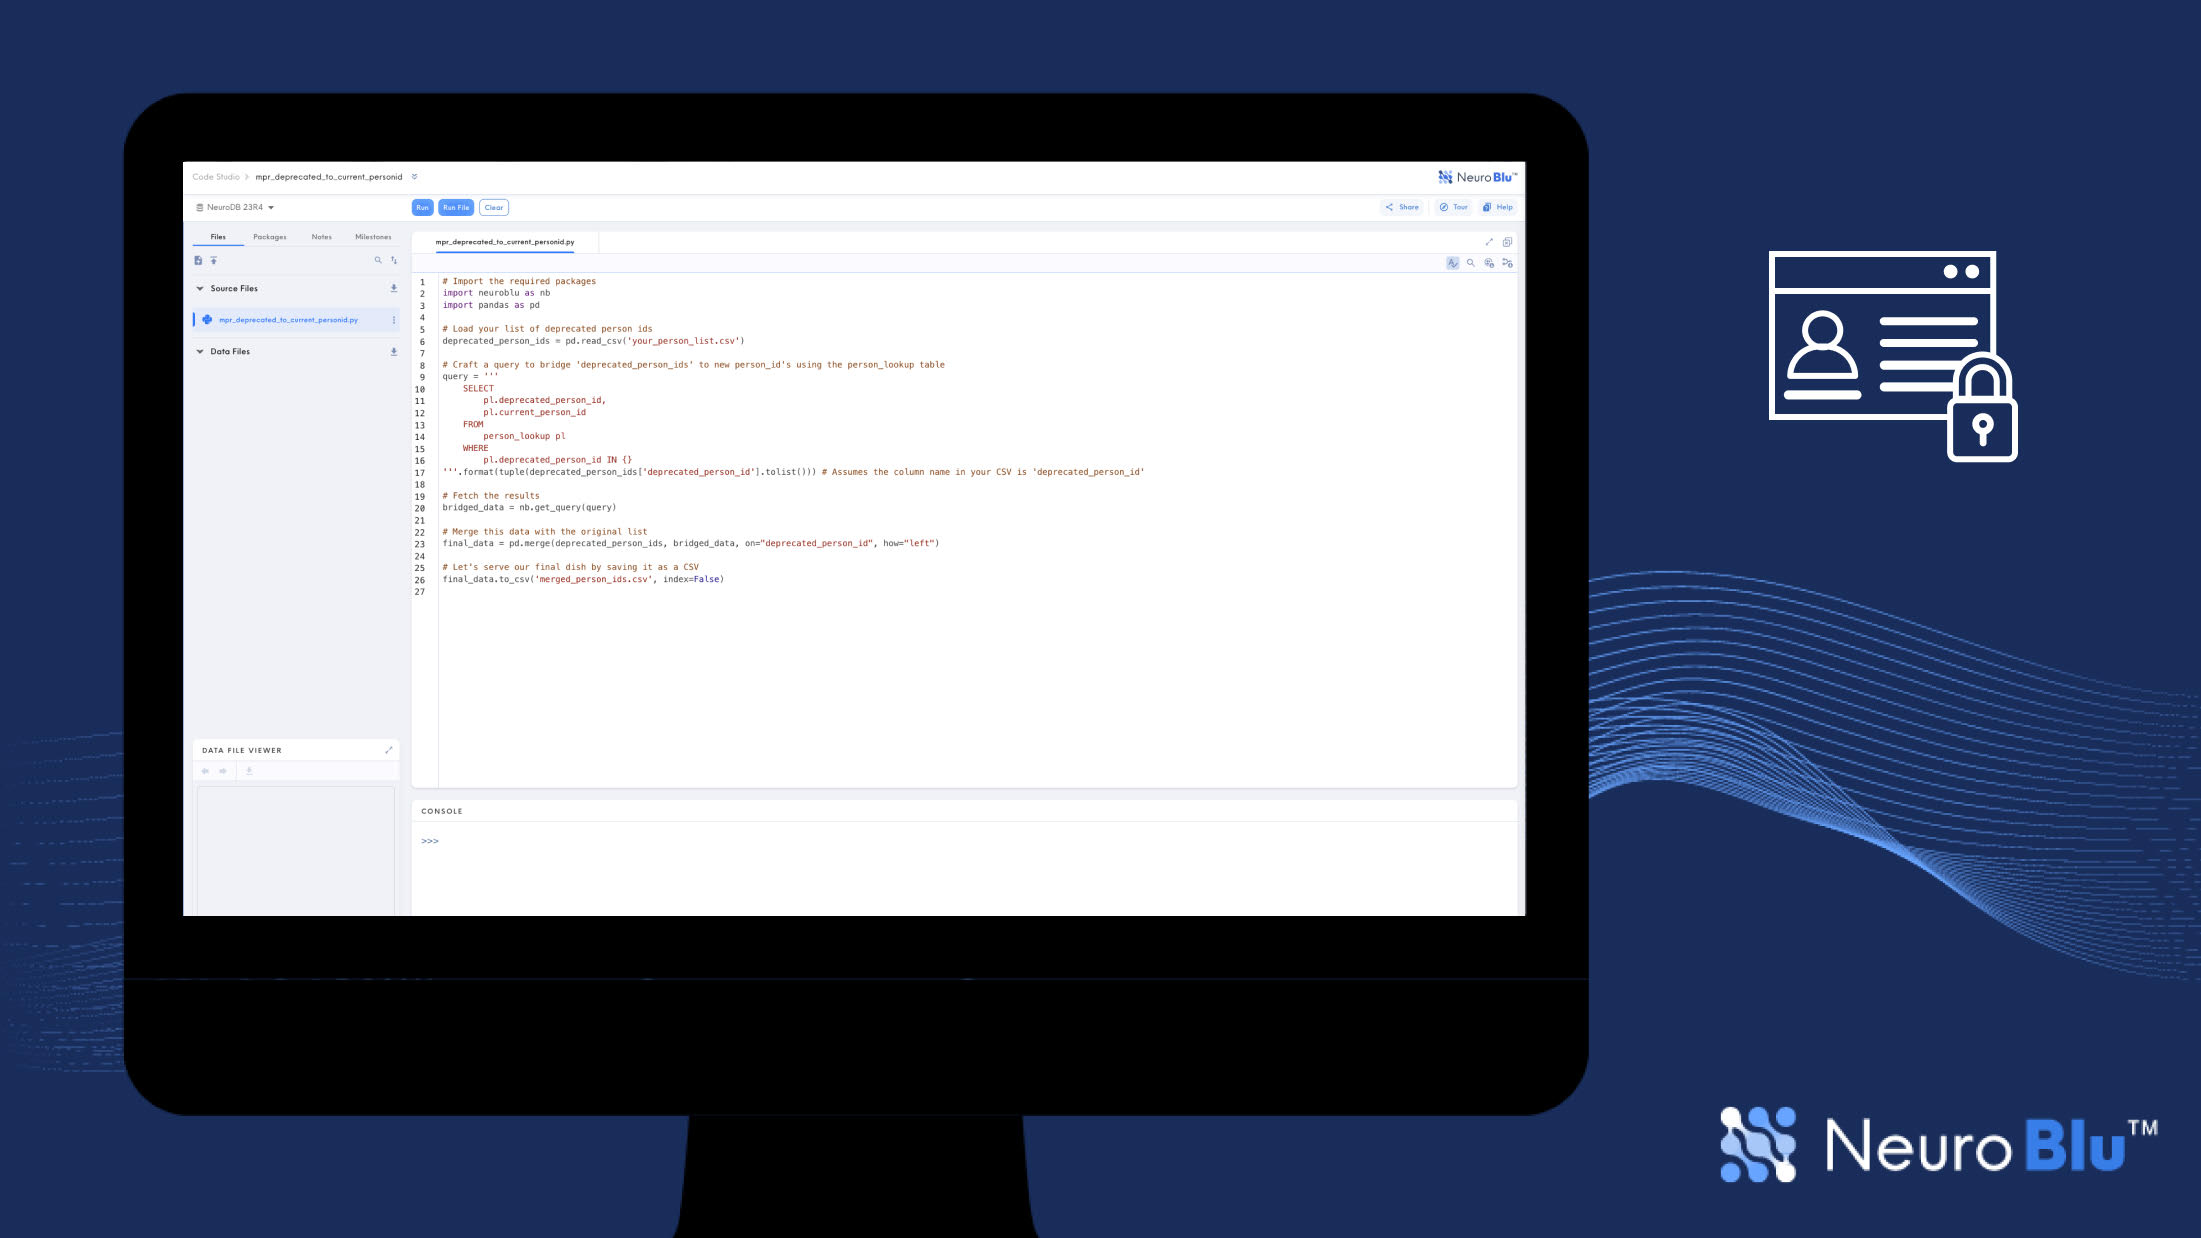Maximize the Data File Viewer panel
Viewport: 2201px width, 1238px height.
coord(389,749)
